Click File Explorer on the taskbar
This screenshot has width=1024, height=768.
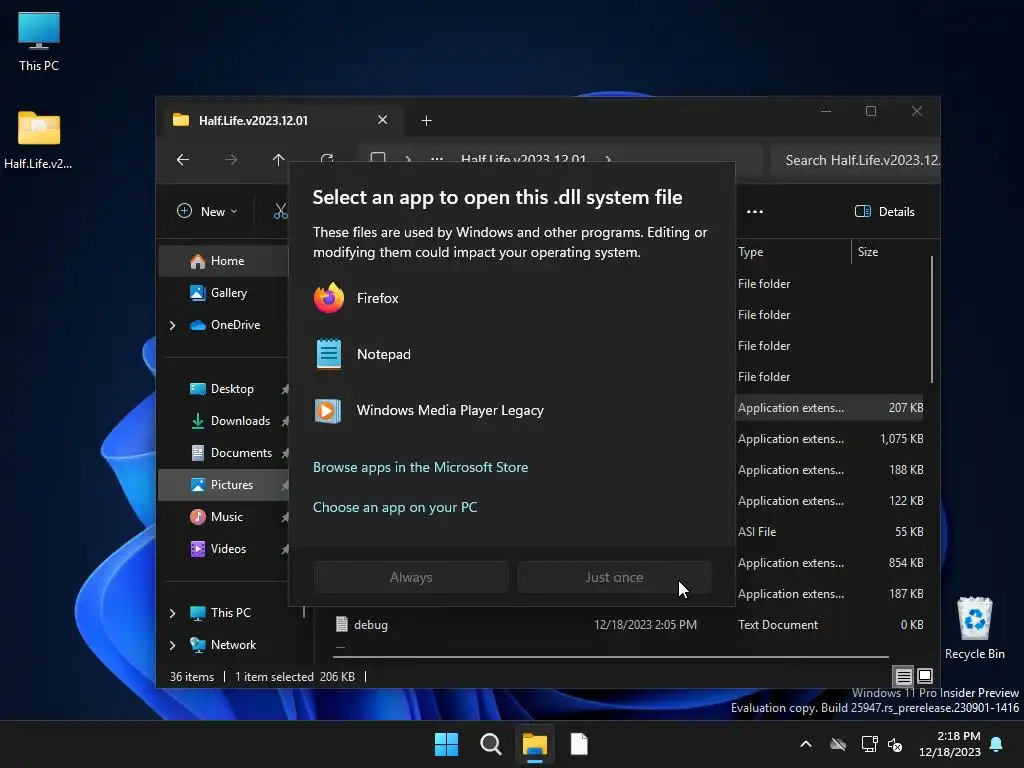tap(535, 744)
